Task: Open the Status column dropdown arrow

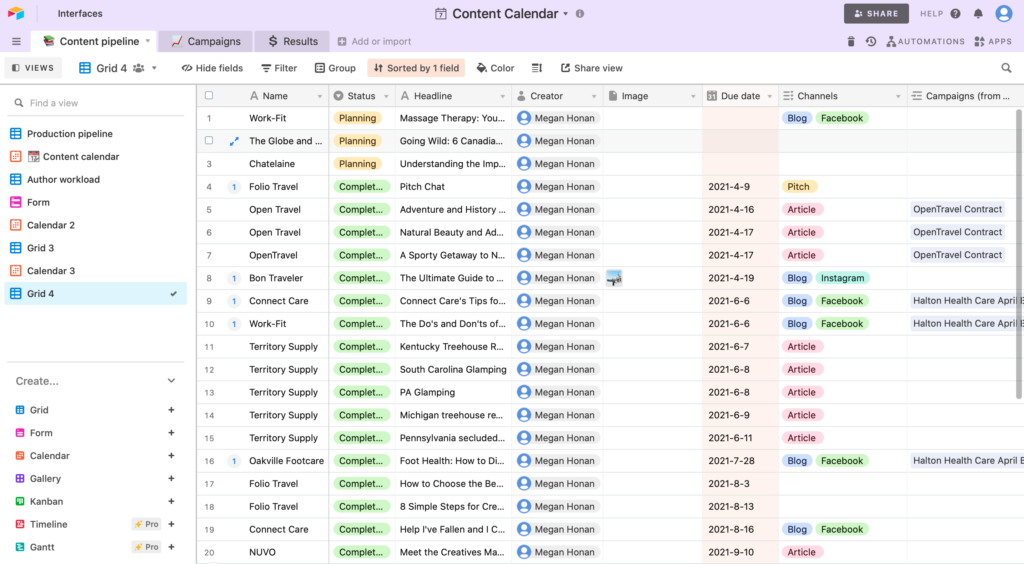Action: point(386,96)
